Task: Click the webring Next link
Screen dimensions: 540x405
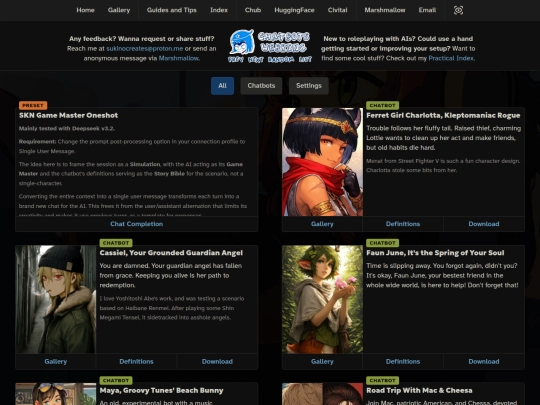Action: 255,59
